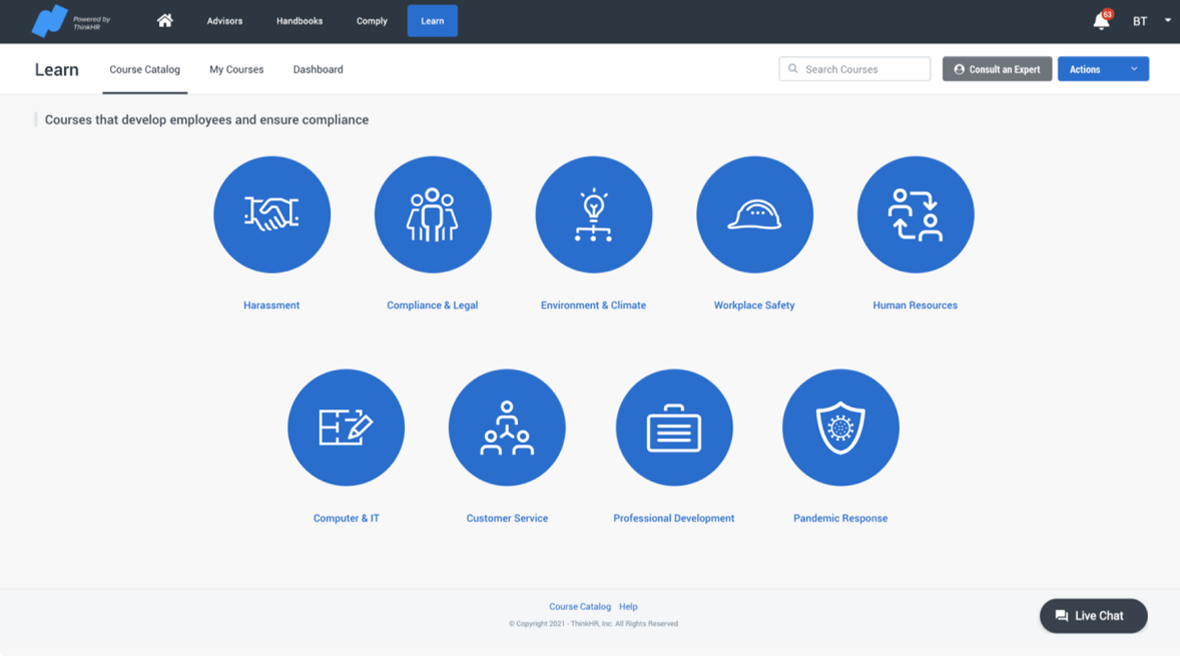
Task: Open the Customer Service category icon
Action: 507,428
